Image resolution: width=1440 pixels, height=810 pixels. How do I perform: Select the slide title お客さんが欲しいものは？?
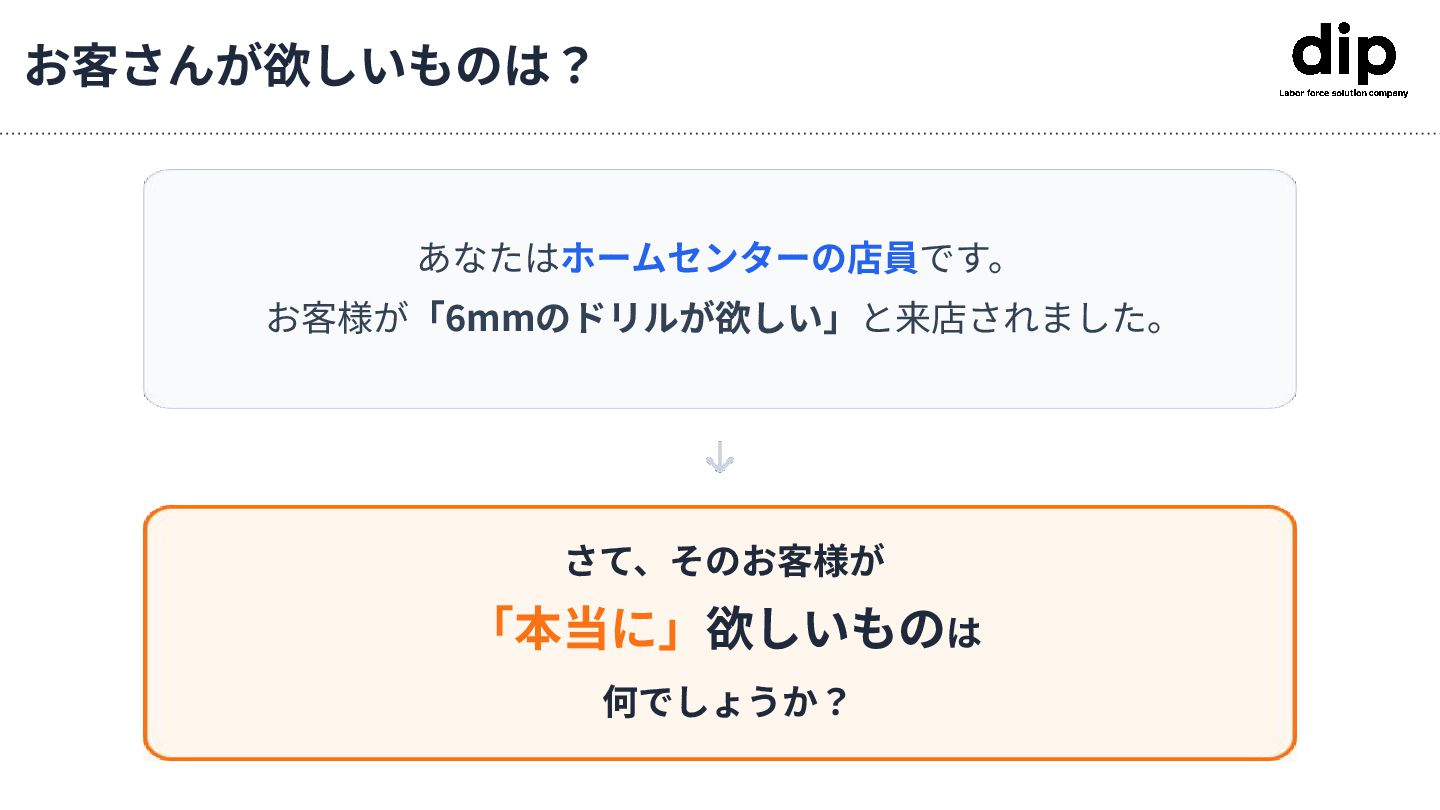[x=307, y=66]
